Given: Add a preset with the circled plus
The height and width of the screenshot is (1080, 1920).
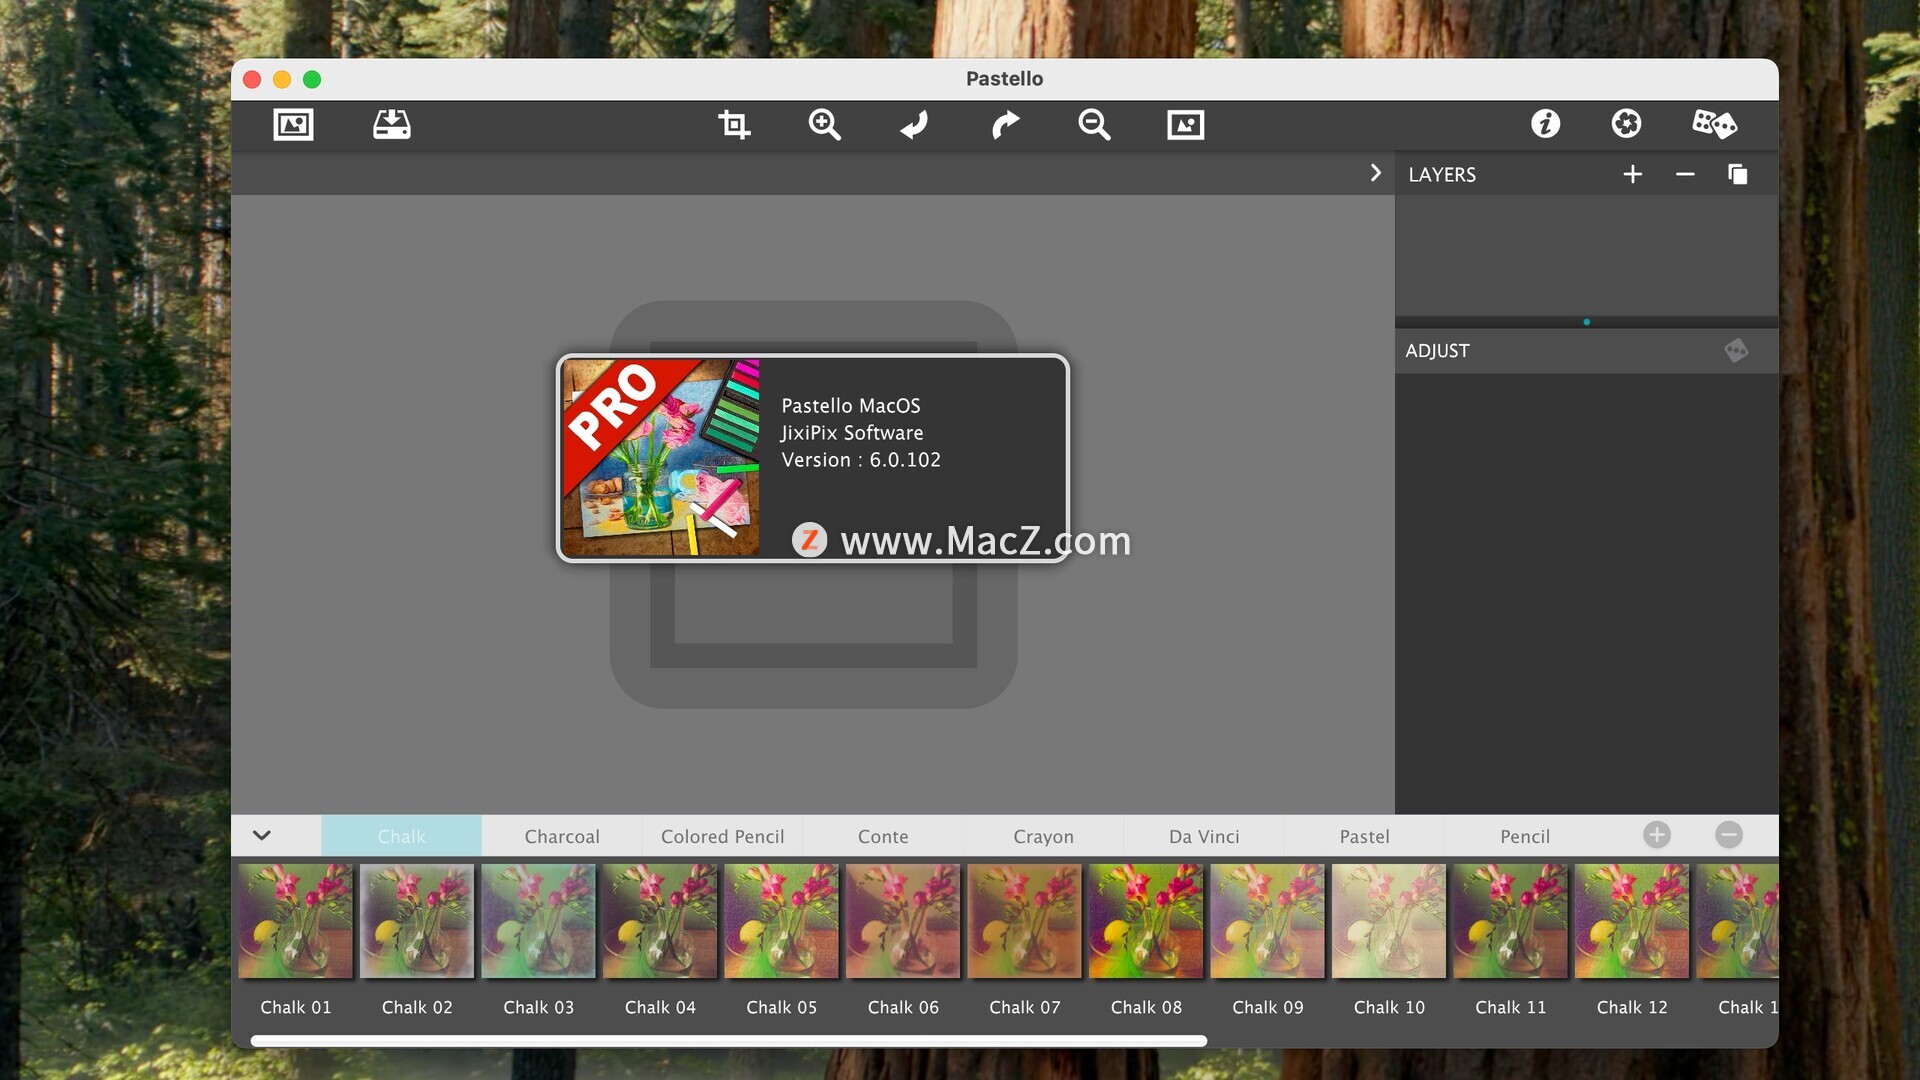Looking at the screenshot, I should click(1657, 835).
